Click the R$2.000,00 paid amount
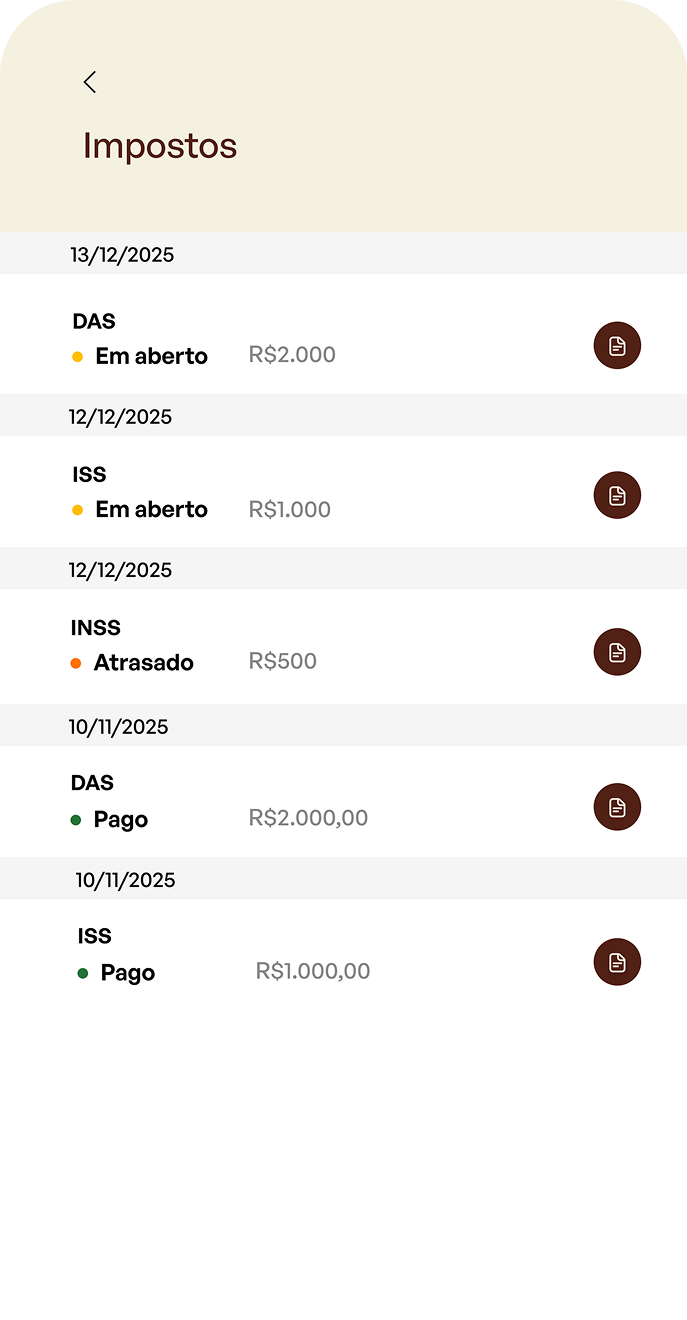 coord(308,818)
